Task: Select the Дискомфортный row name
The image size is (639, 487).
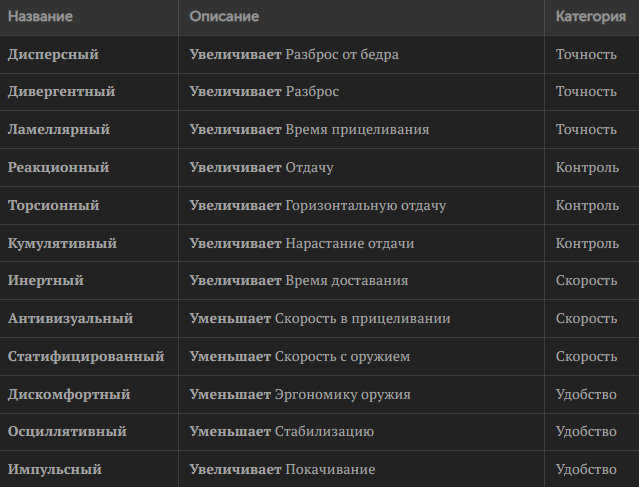Action: [x=69, y=395]
